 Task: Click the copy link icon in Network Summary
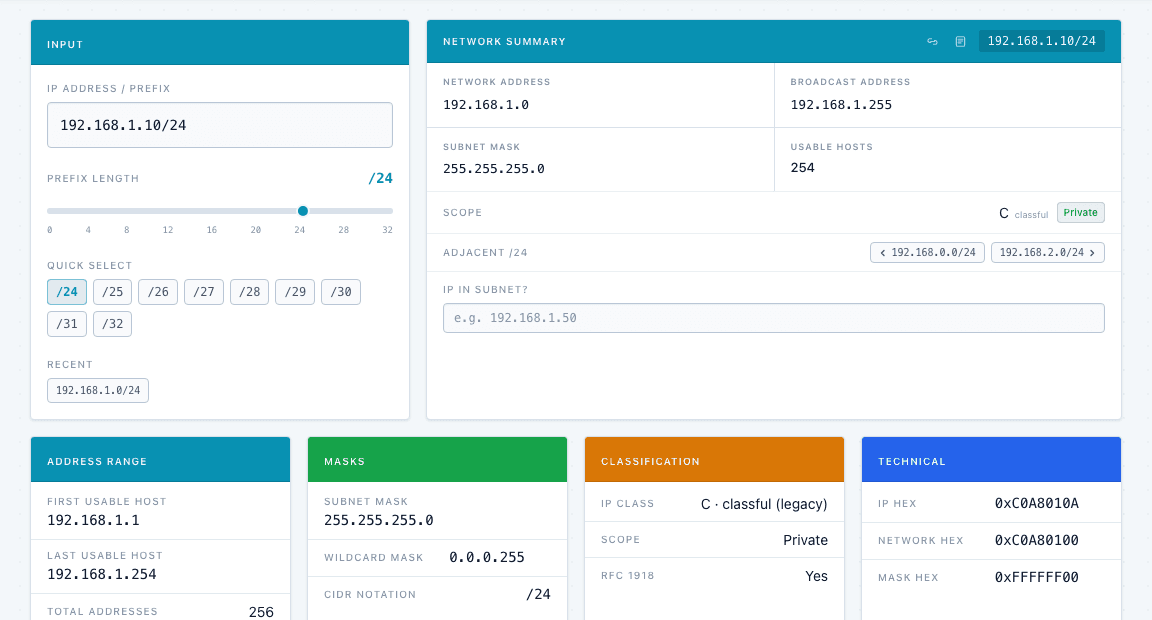932,42
